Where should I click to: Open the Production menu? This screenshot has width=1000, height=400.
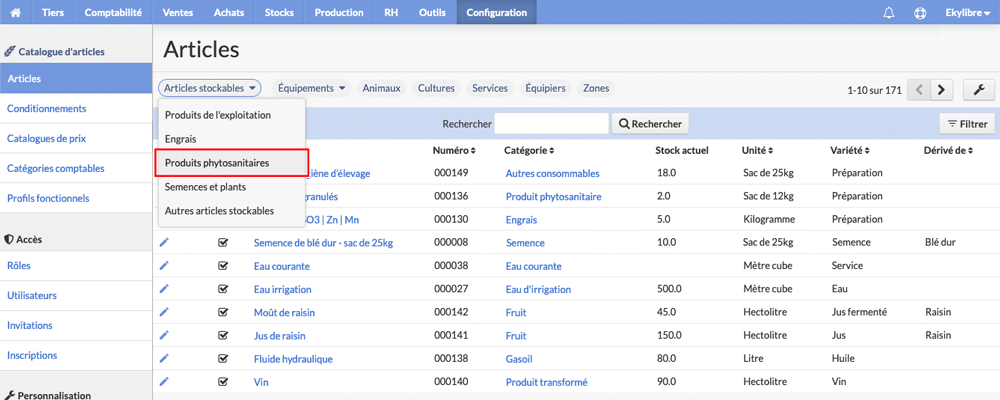tap(339, 12)
